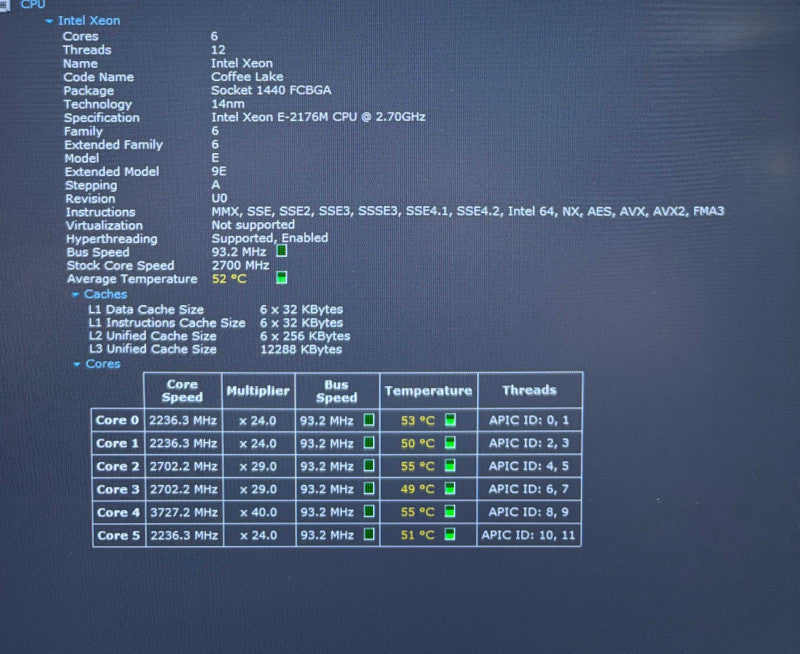Select the Multiplier column header

(x=258, y=391)
